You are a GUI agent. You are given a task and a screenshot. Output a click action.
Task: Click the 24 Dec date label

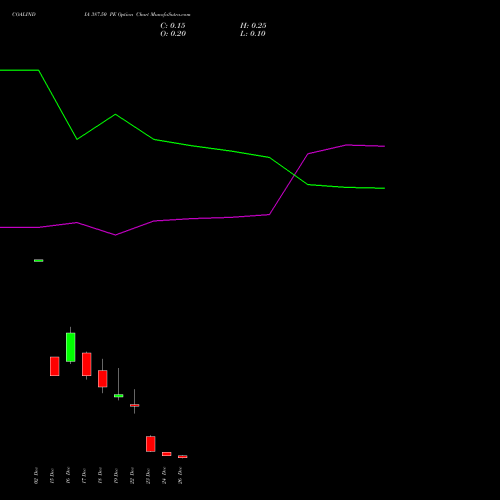pos(164,476)
